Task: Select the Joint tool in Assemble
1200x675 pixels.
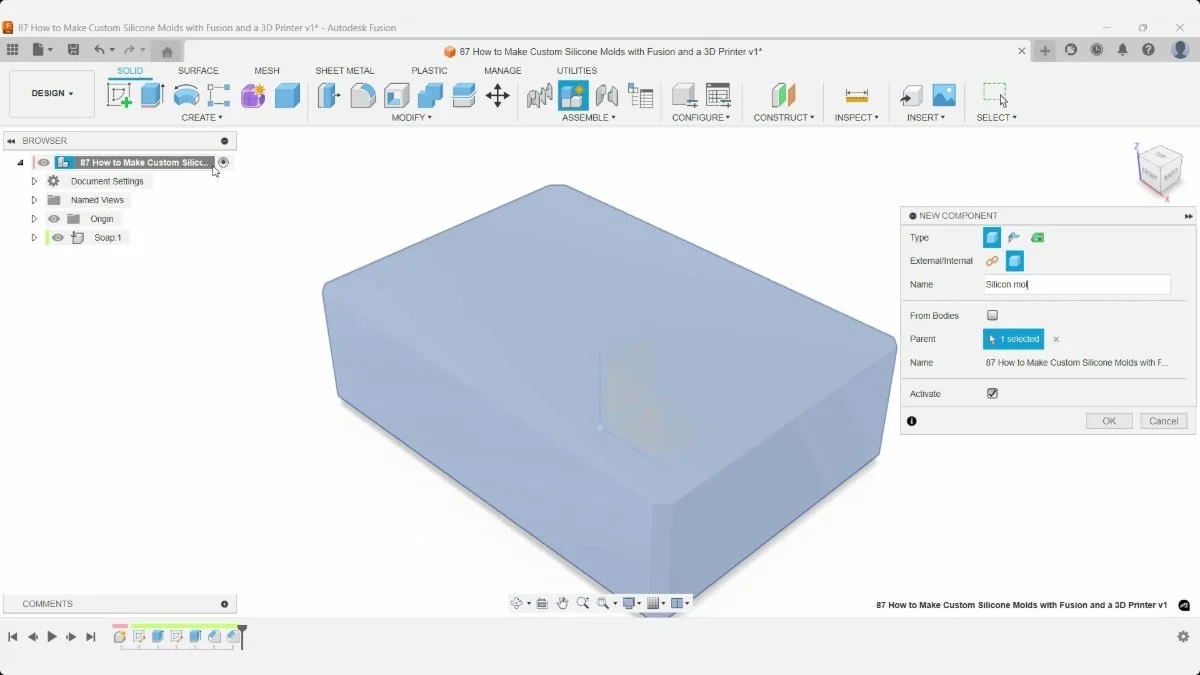Action: (x=607, y=95)
